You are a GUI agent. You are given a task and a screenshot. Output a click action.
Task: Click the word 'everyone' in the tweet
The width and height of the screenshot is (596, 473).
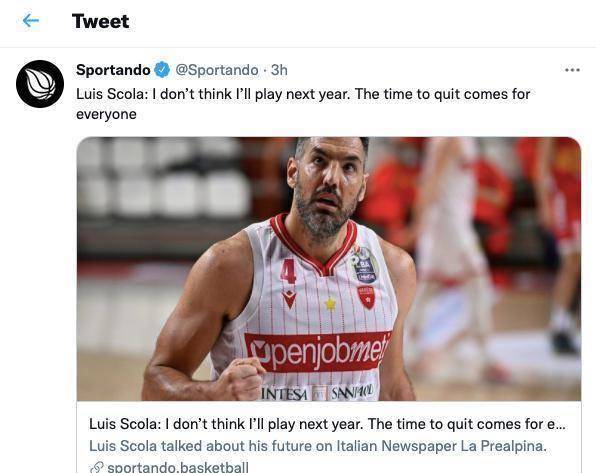(x=106, y=114)
